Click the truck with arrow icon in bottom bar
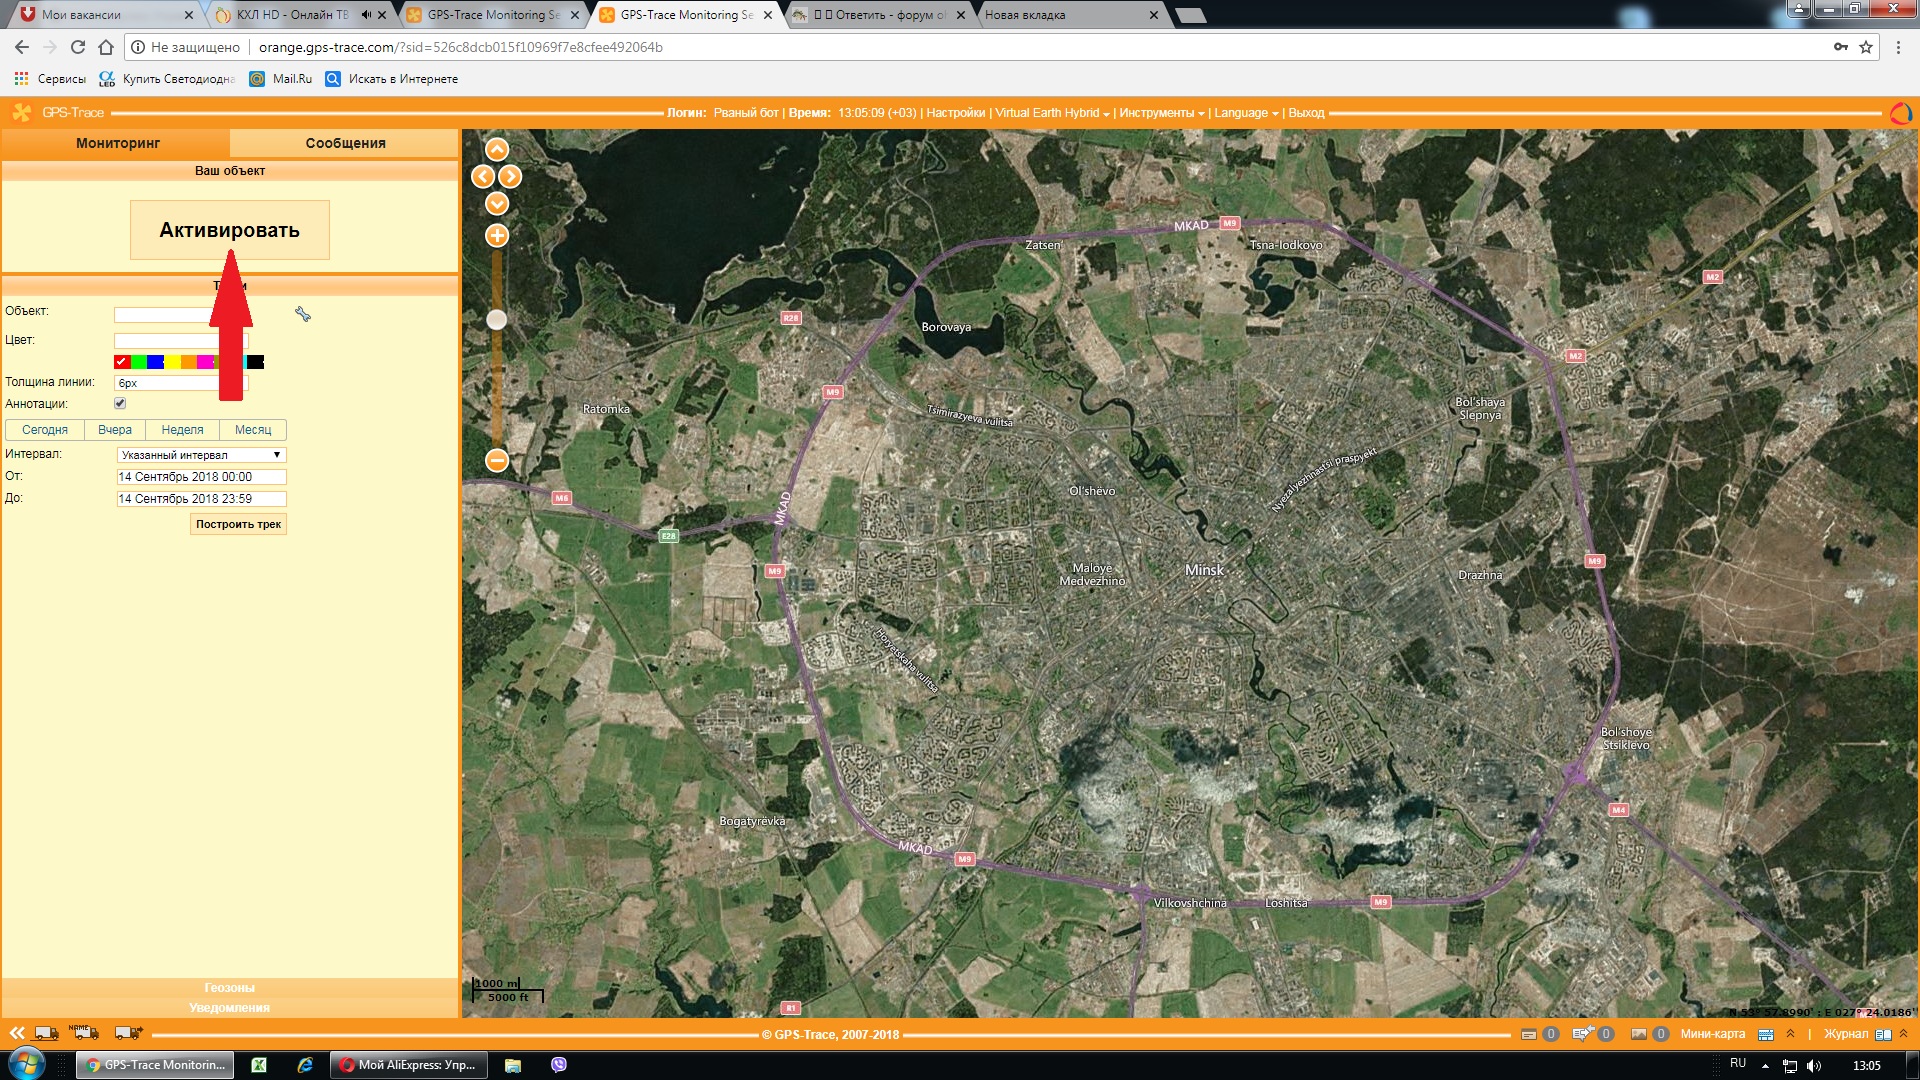The width and height of the screenshot is (1920, 1080). tap(128, 1033)
